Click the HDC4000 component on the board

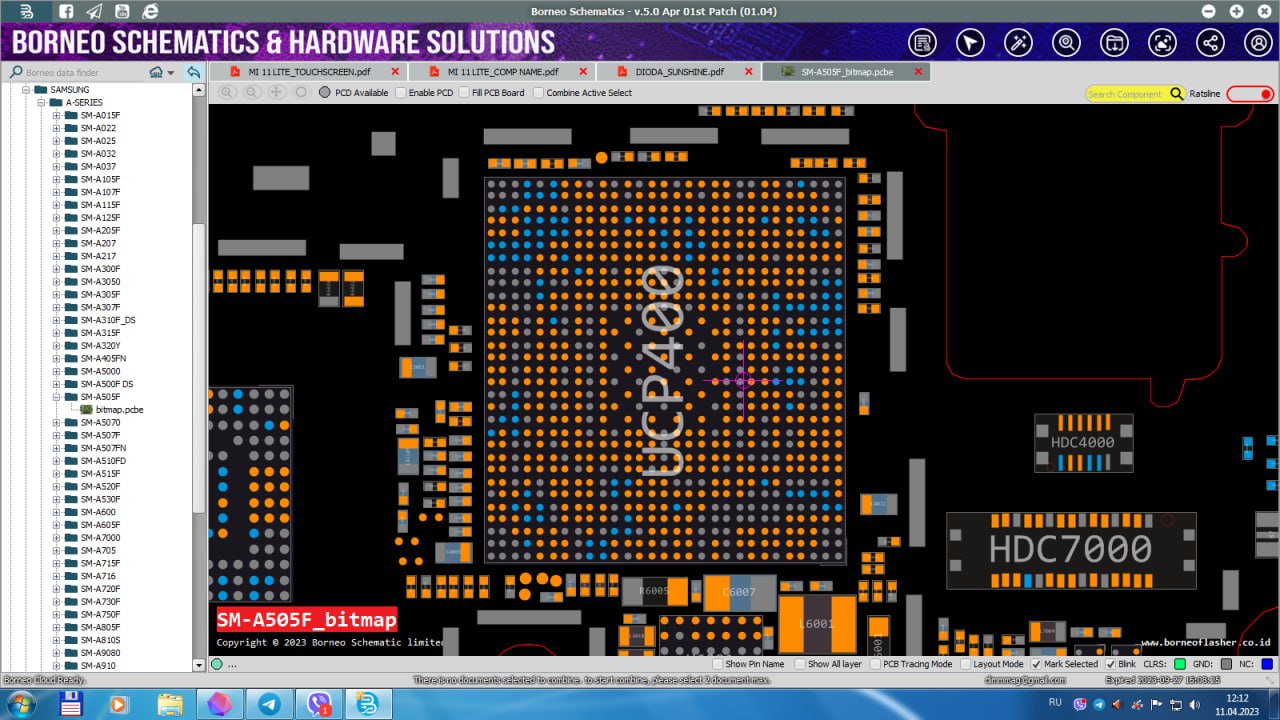(1083, 443)
